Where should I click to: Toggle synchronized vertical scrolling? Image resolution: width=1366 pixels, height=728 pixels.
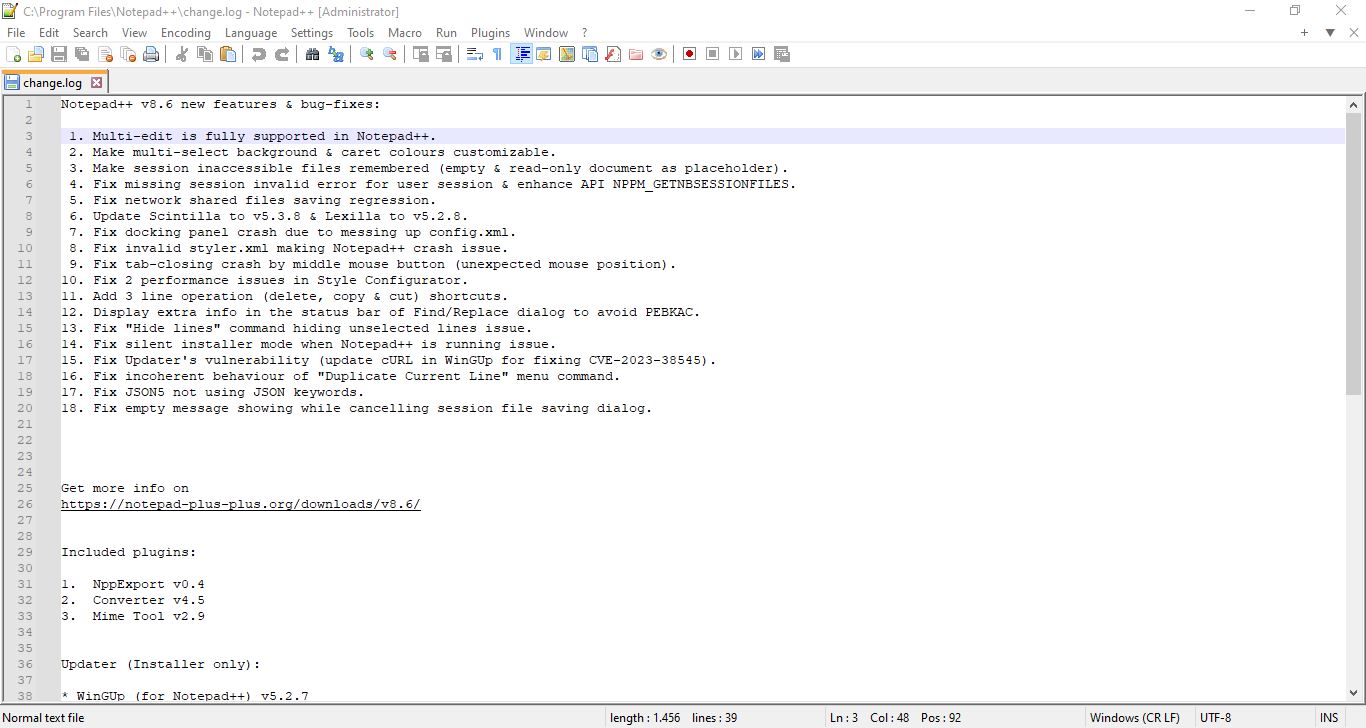(x=421, y=54)
